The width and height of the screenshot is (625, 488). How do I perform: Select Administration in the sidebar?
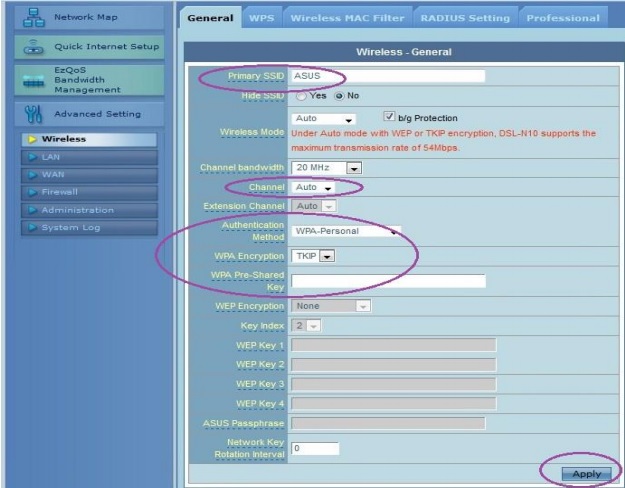pyautogui.click(x=89, y=210)
